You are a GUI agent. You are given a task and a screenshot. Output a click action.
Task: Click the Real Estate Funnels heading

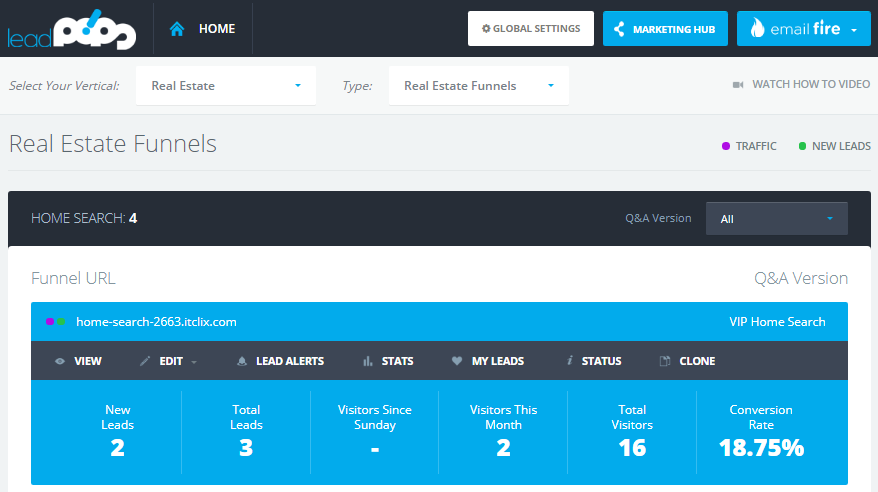coord(113,144)
